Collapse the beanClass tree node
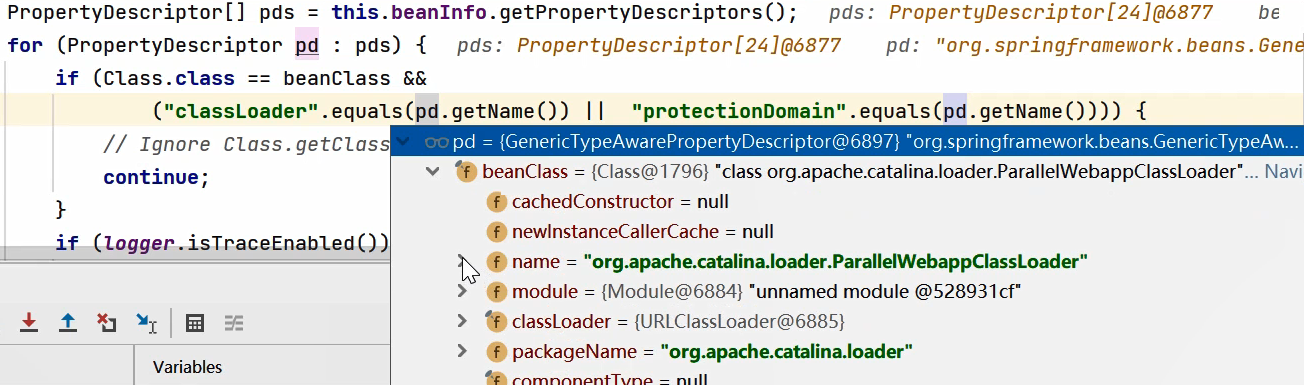This screenshot has height=385, width=1304. tap(433, 171)
